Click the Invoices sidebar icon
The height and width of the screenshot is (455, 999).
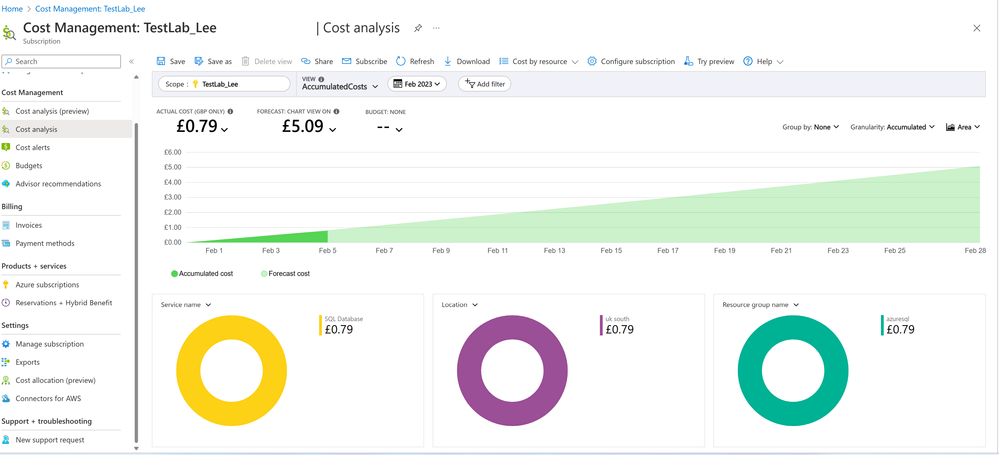coord(6,225)
